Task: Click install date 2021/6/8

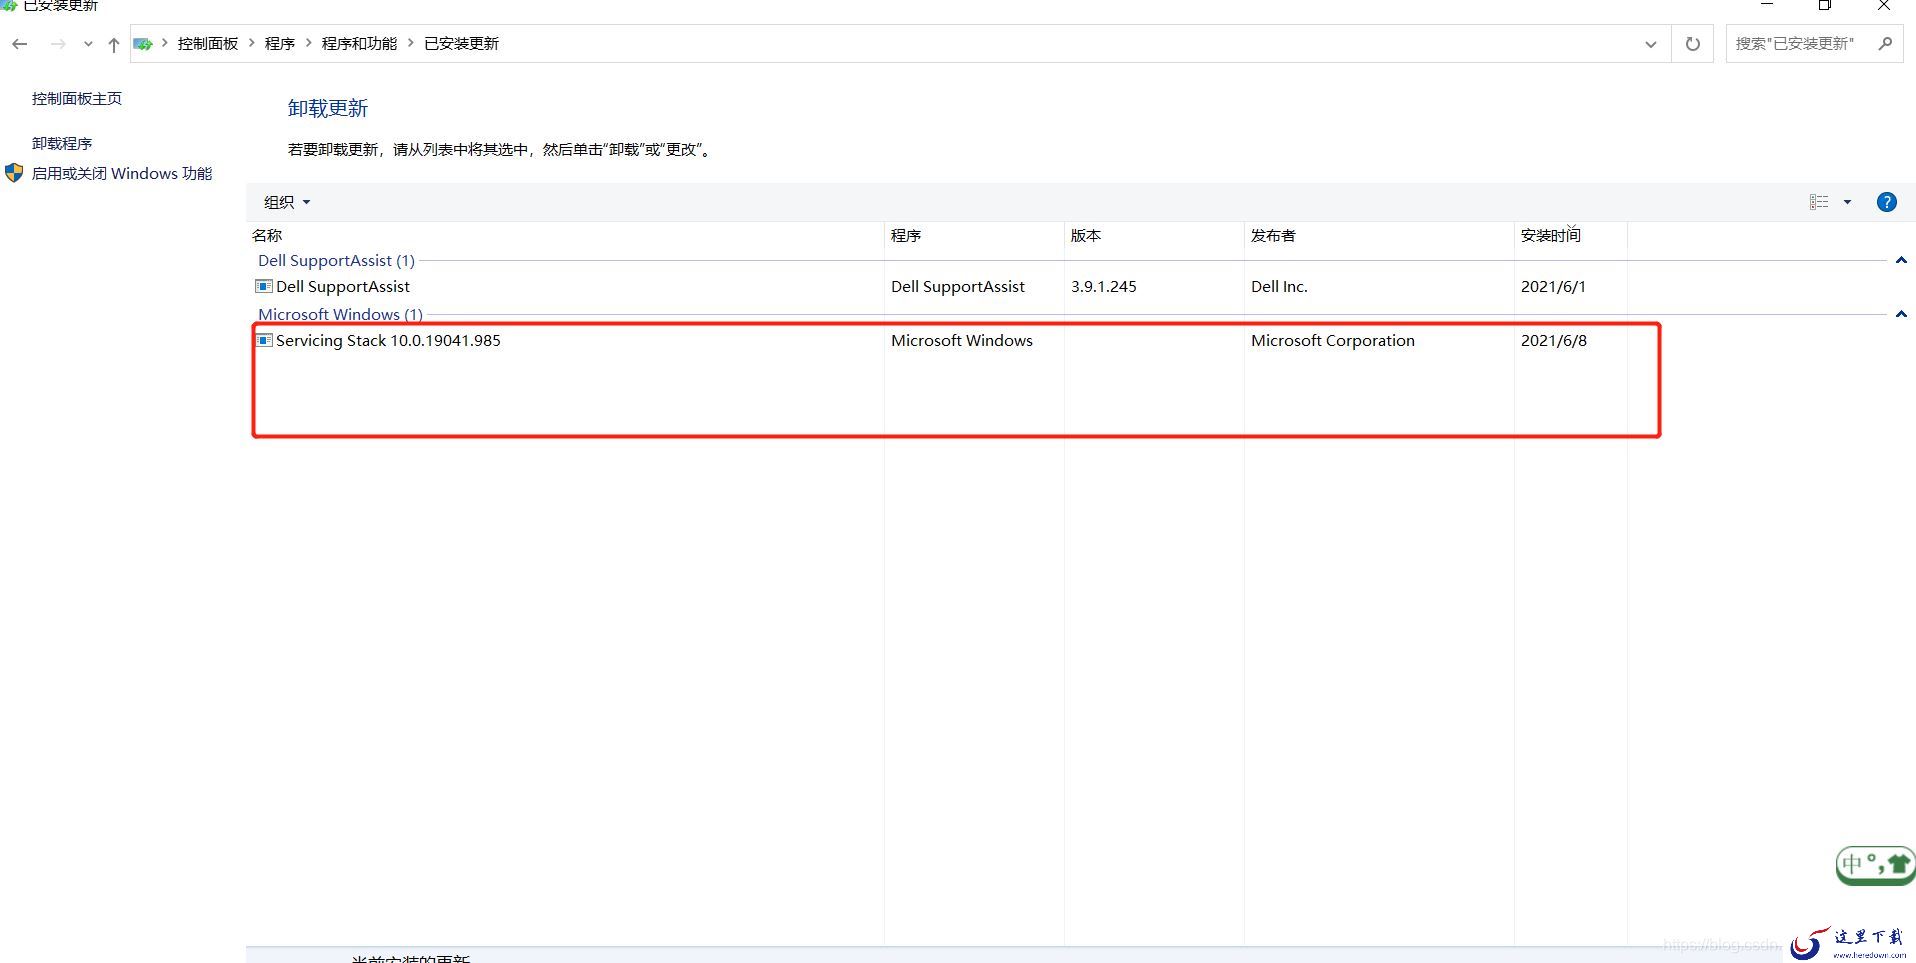Action: pyautogui.click(x=1554, y=340)
